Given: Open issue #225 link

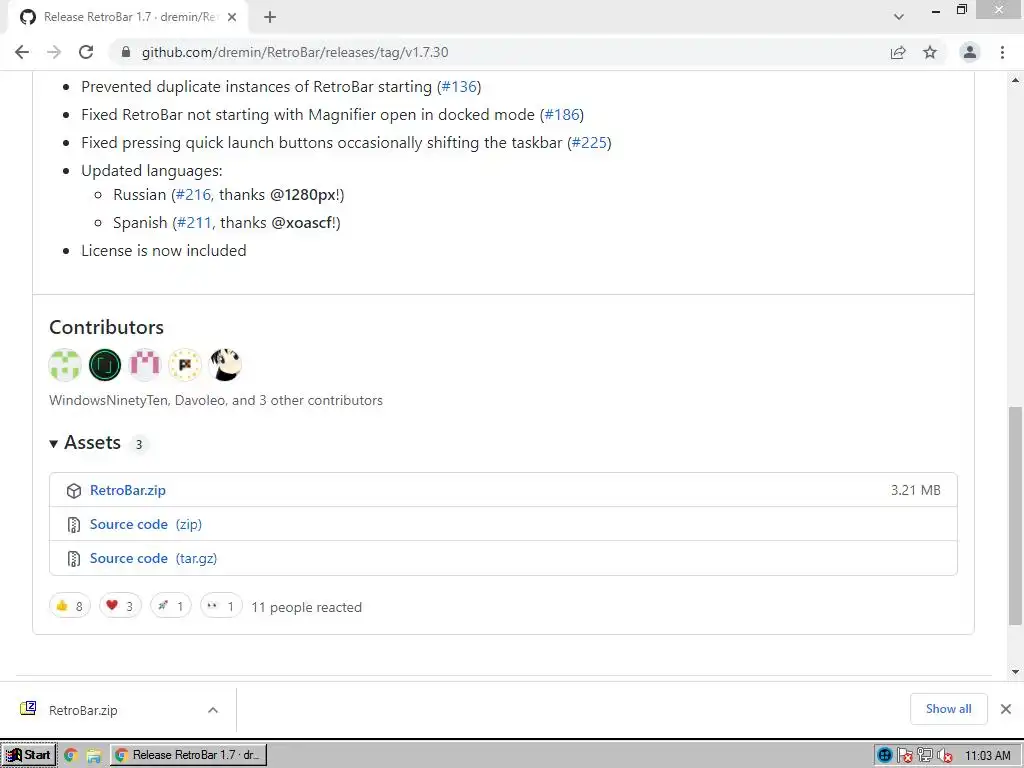Looking at the screenshot, I should click(x=589, y=143).
